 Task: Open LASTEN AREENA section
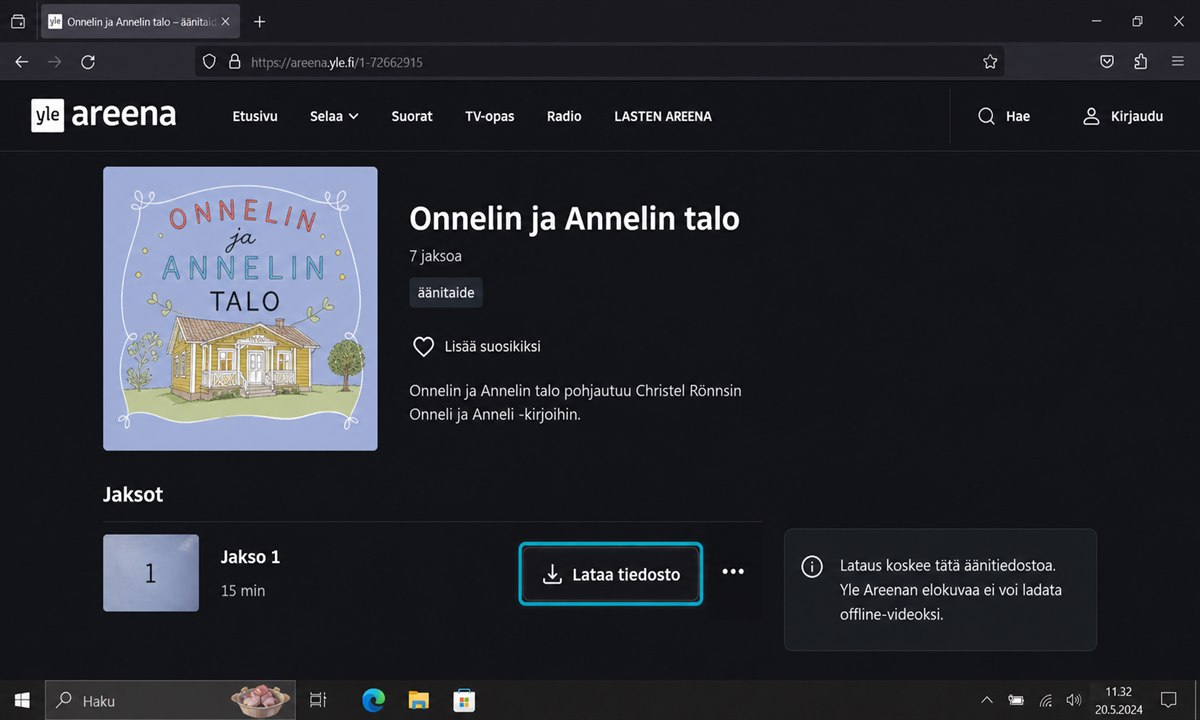click(x=663, y=116)
